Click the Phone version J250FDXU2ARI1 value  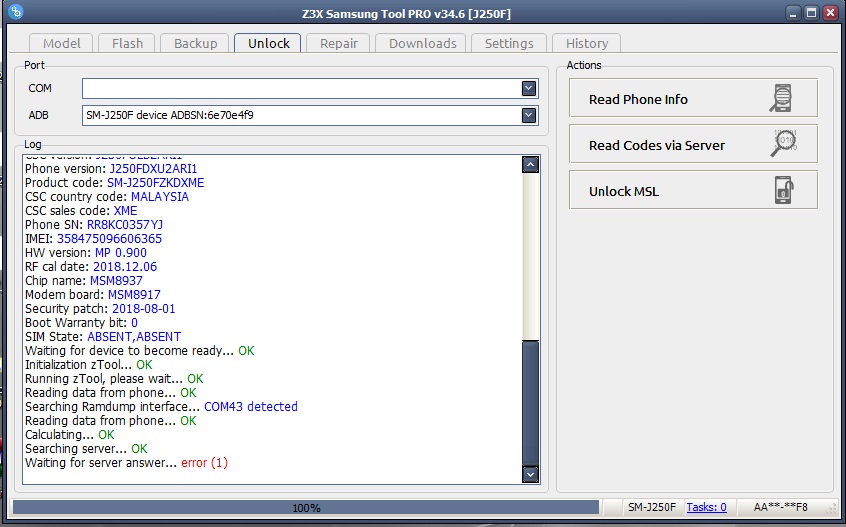pos(153,169)
